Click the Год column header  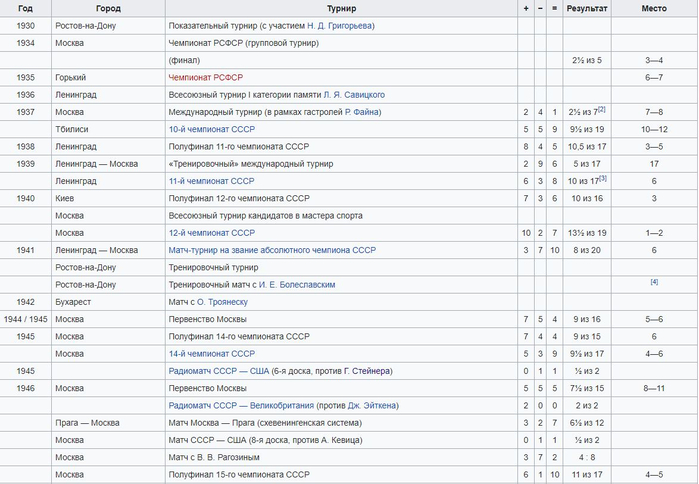(25, 8)
